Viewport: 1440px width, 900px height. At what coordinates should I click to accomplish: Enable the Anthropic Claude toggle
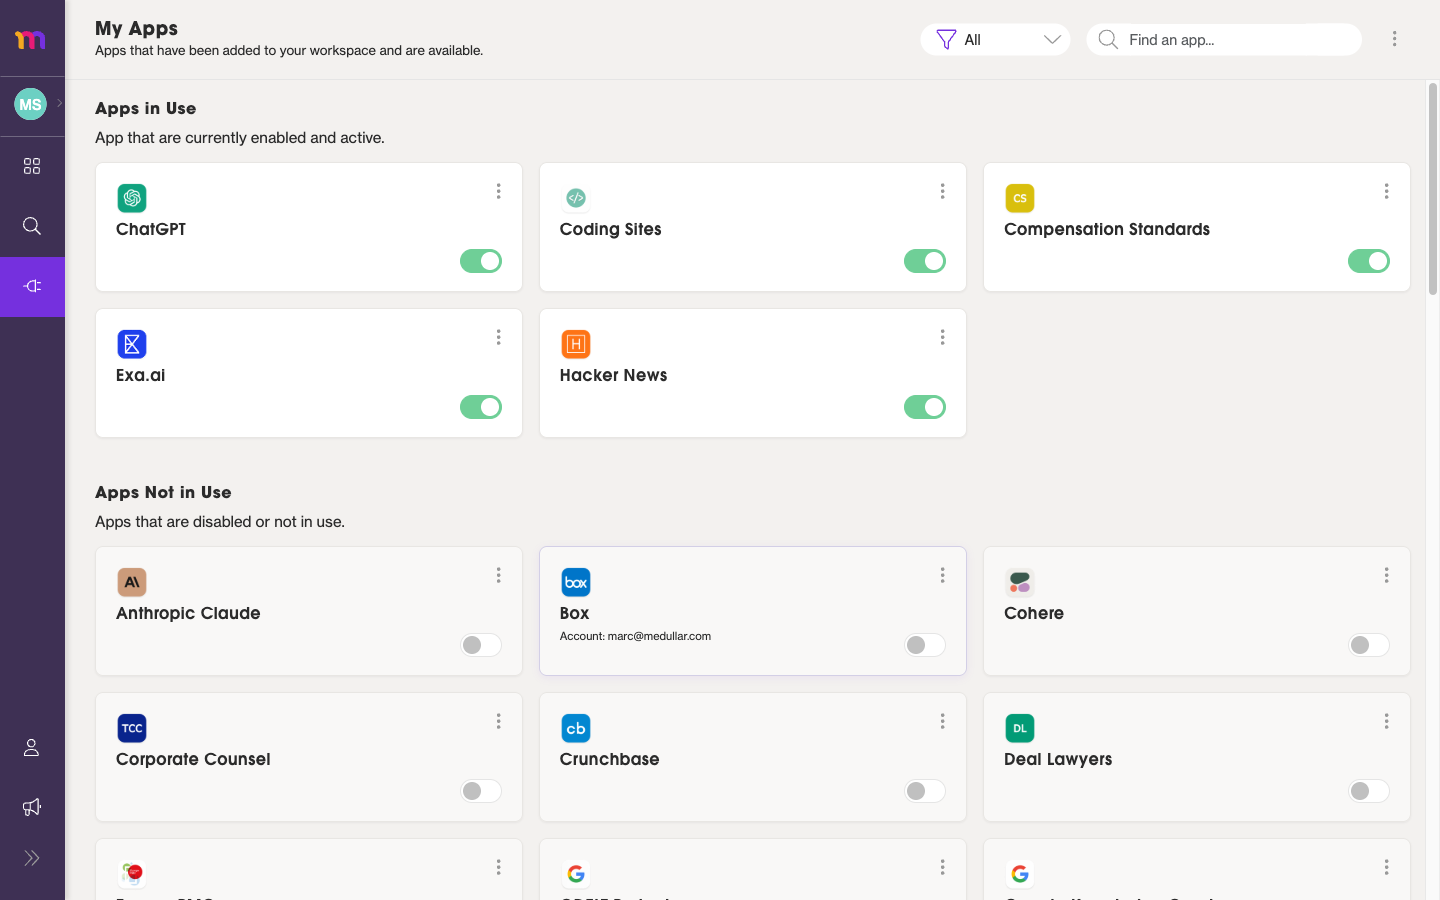pos(481,645)
